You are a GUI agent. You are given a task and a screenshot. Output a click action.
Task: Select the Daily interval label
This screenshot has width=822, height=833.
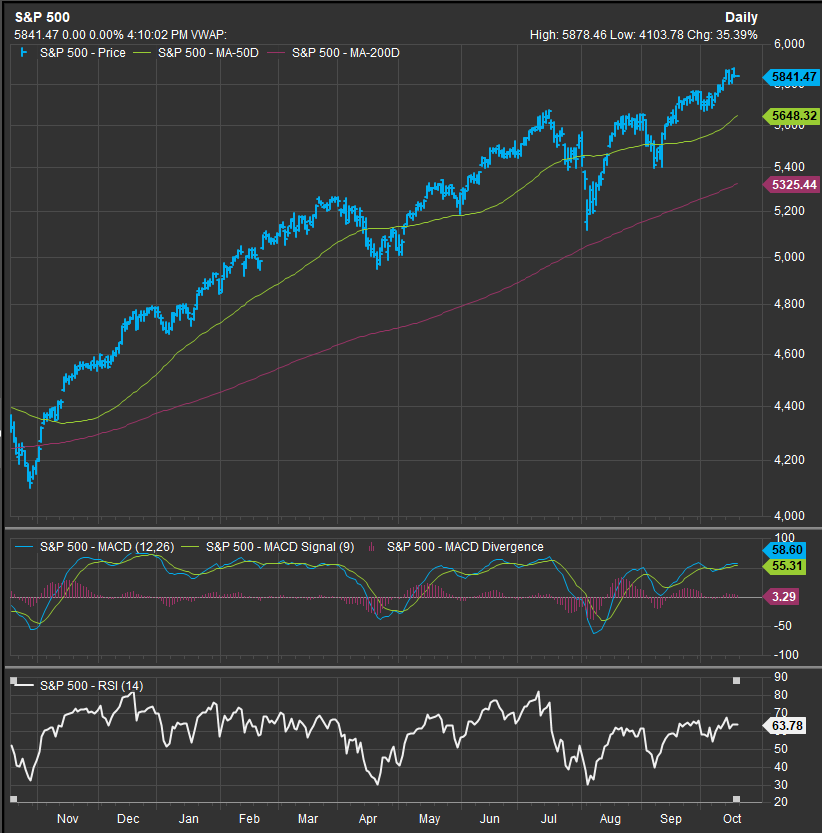pyautogui.click(x=741, y=18)
